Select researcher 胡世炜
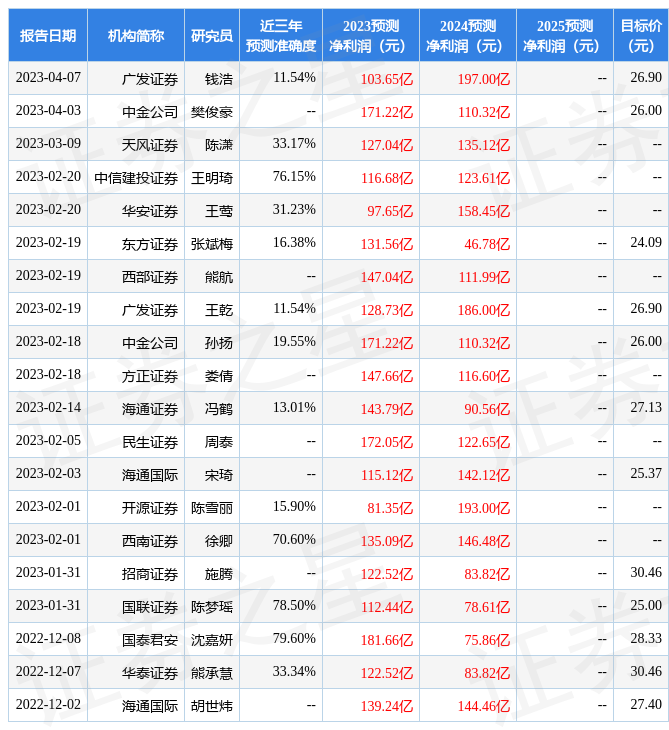The image size is (669, 730). coord(212,707)
